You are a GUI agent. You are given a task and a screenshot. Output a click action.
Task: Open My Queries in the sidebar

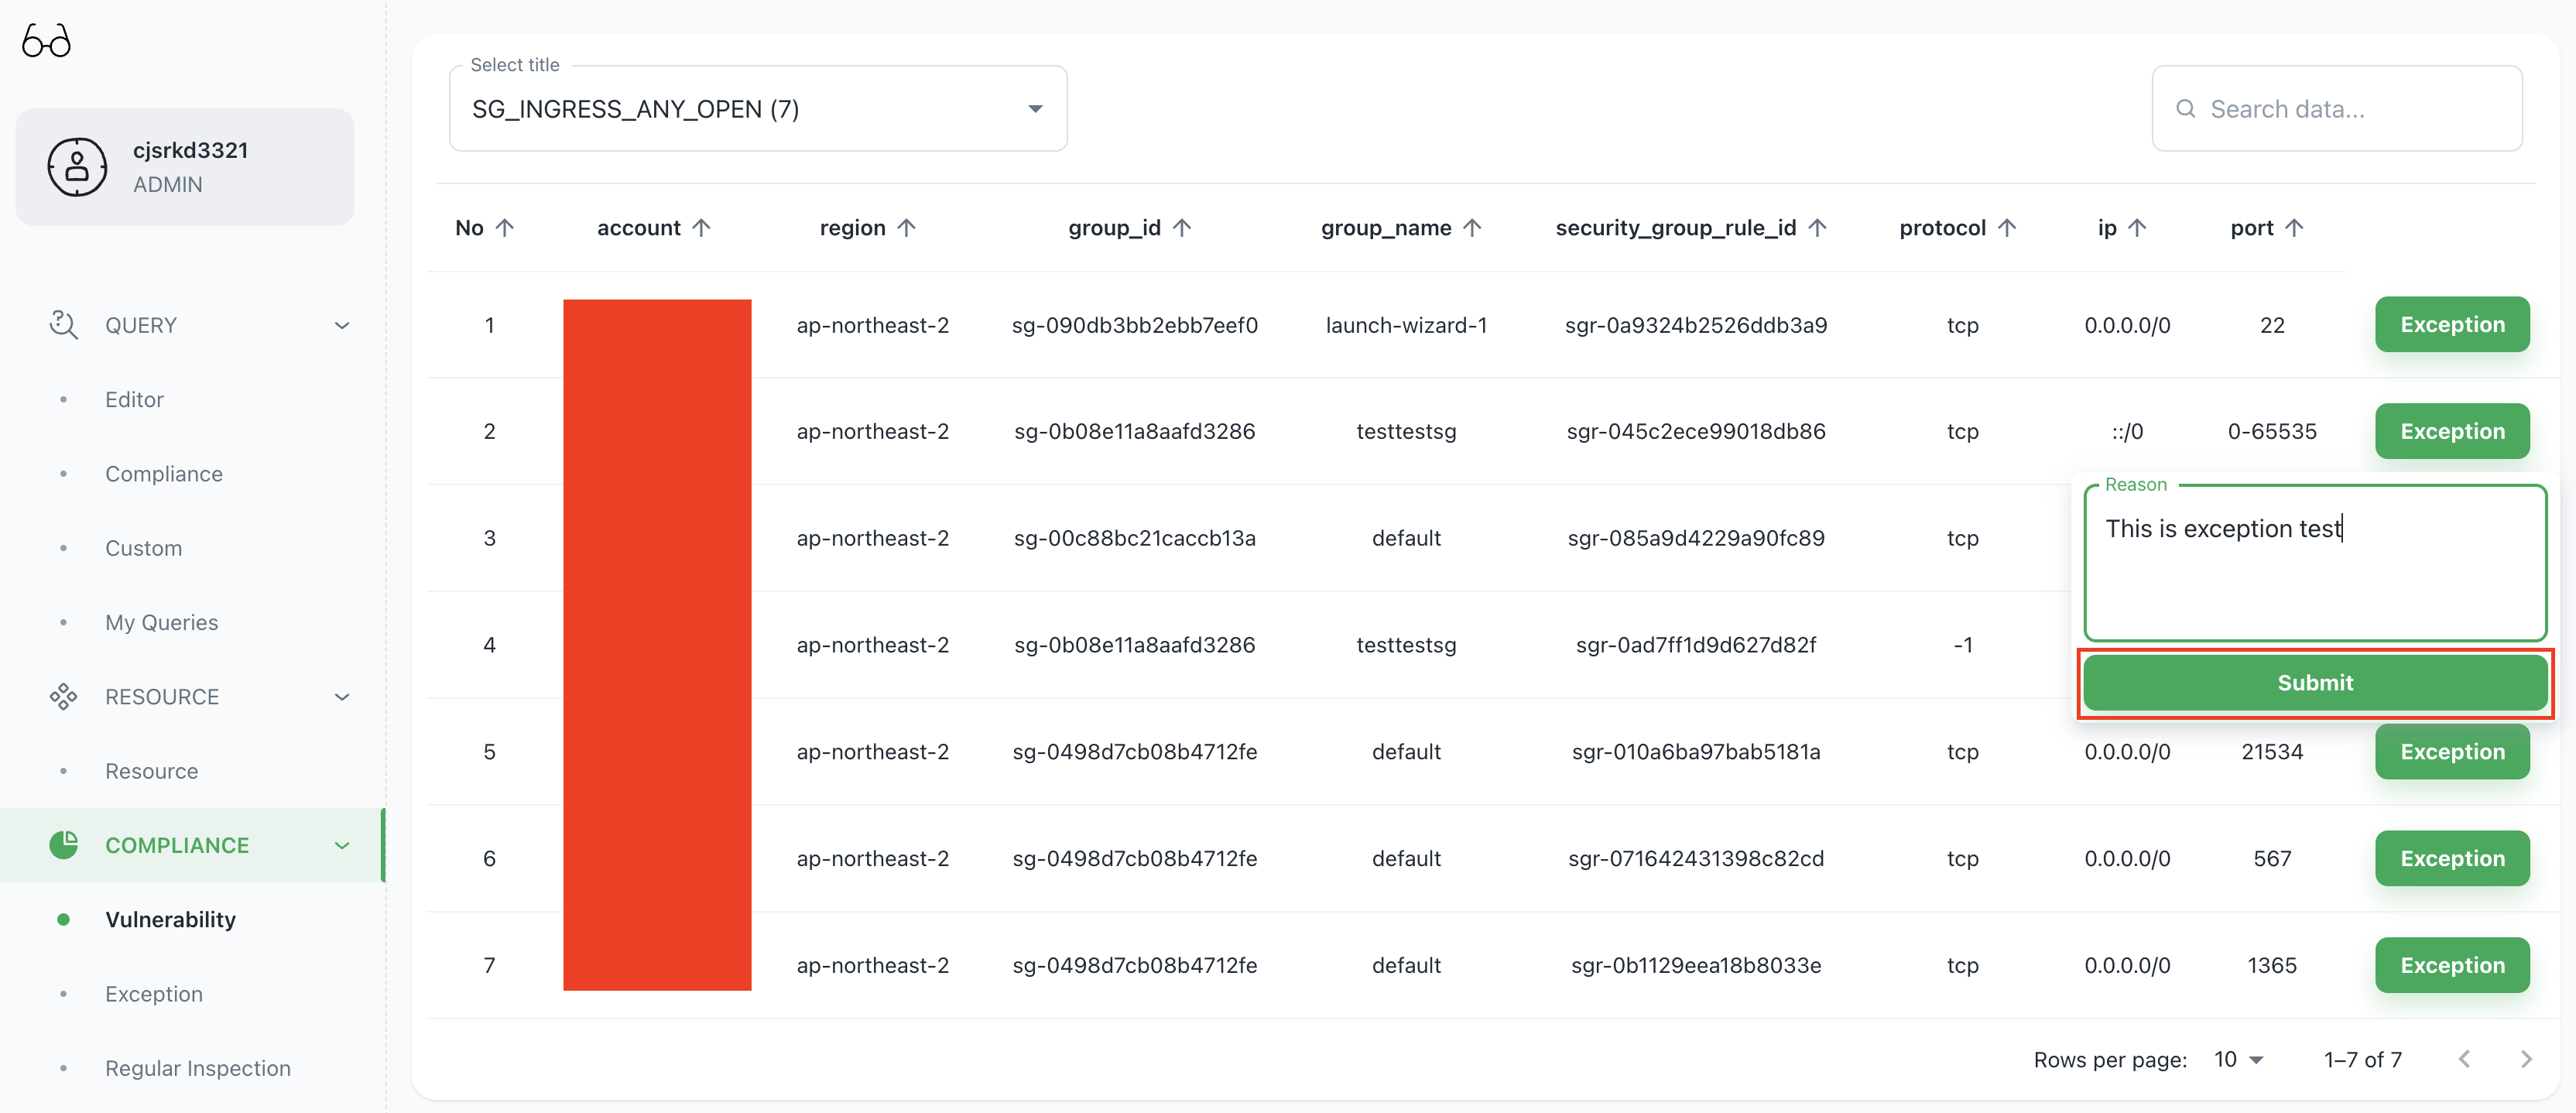point(161,622)
